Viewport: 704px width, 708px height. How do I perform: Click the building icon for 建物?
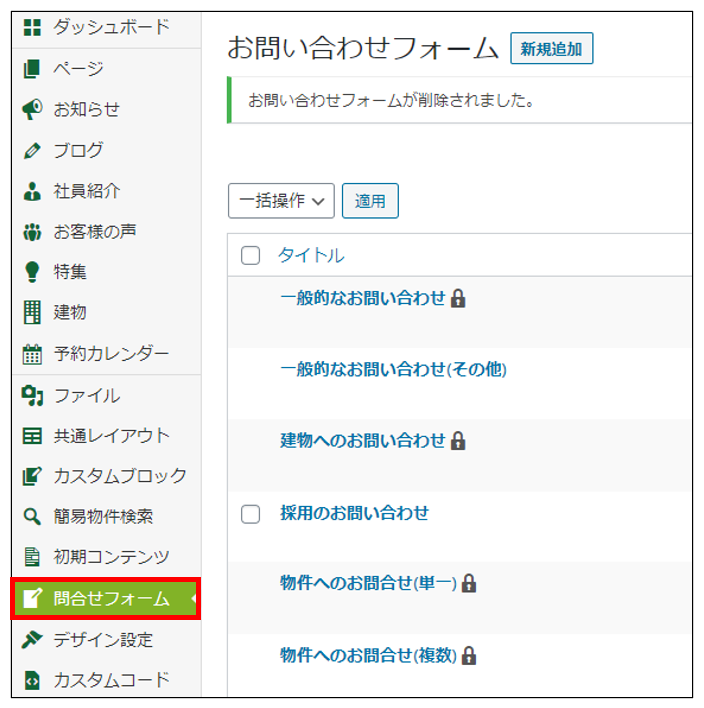point(32,313)
